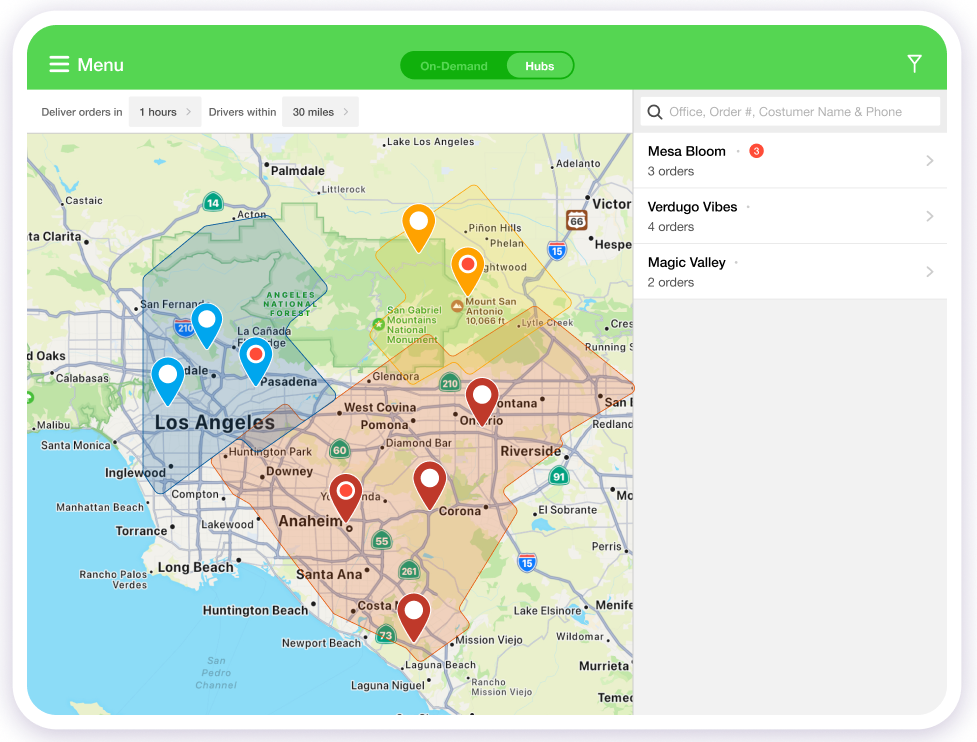Select the blue pin near San Fernando

point(206,322)
